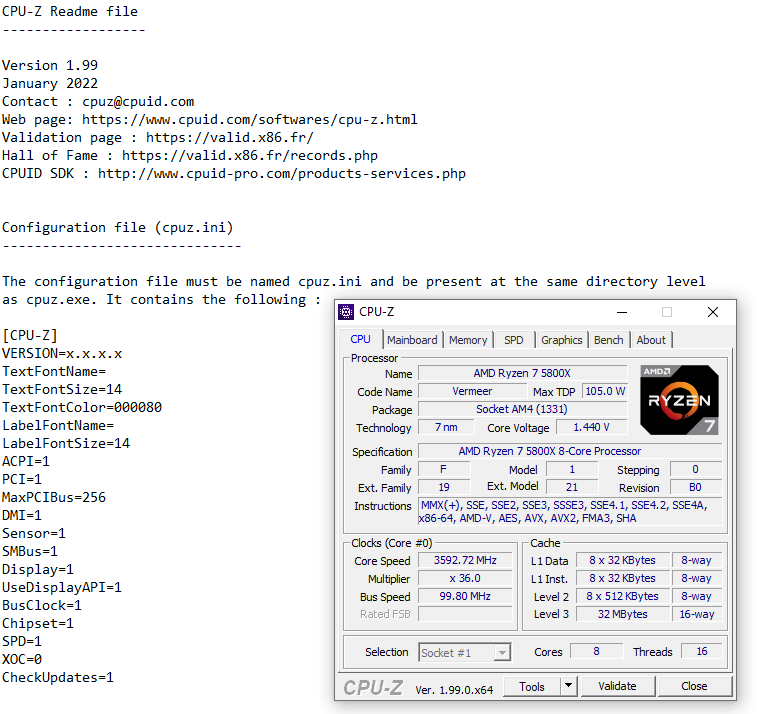
Task: Open the Tools dropdown arrow
Action: pyautogui.click(x=569, y=686)
